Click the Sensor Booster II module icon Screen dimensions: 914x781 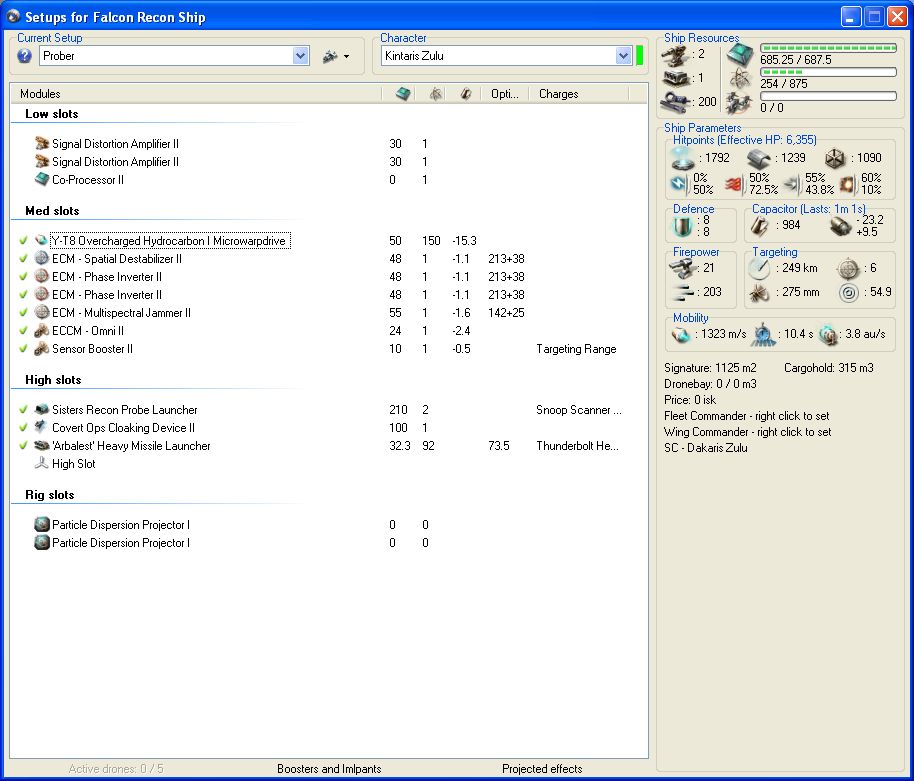coord(41,349)
